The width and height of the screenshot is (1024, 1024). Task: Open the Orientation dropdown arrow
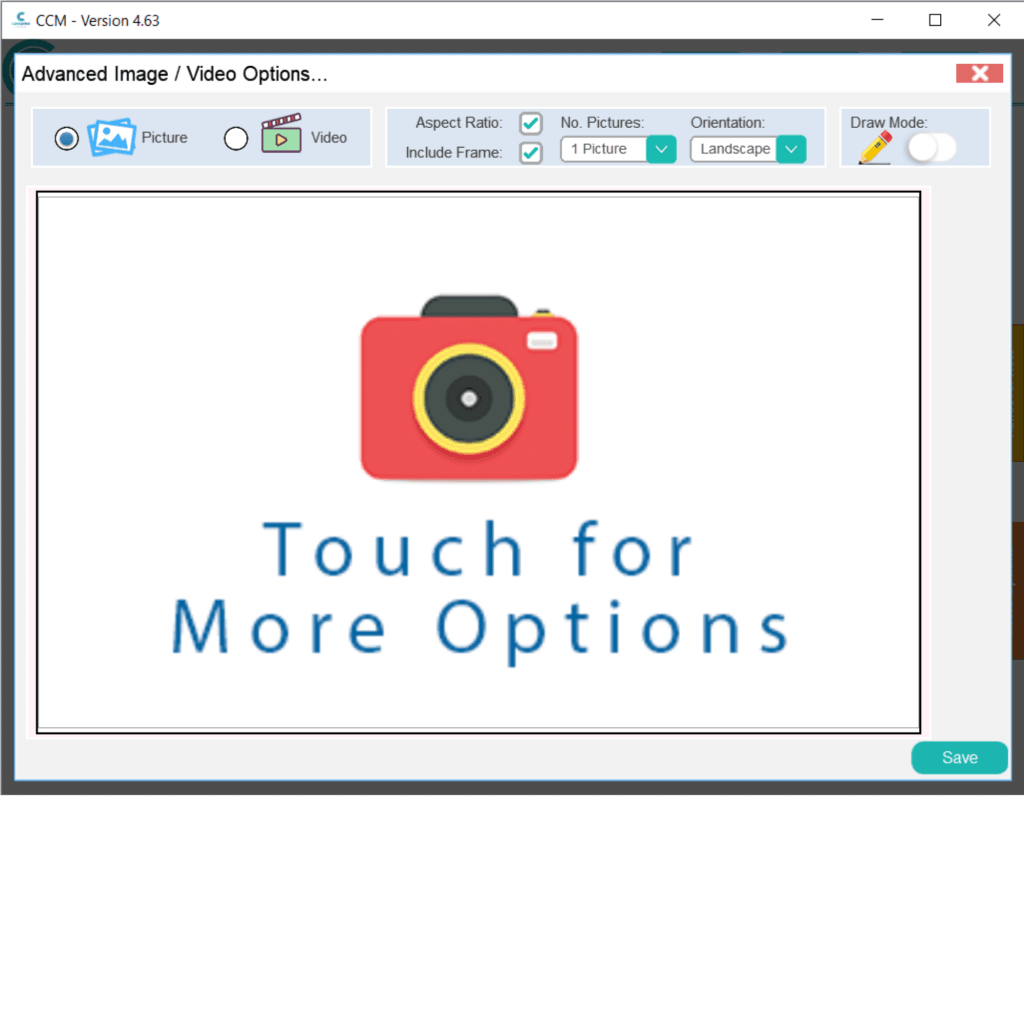point(791,150)
